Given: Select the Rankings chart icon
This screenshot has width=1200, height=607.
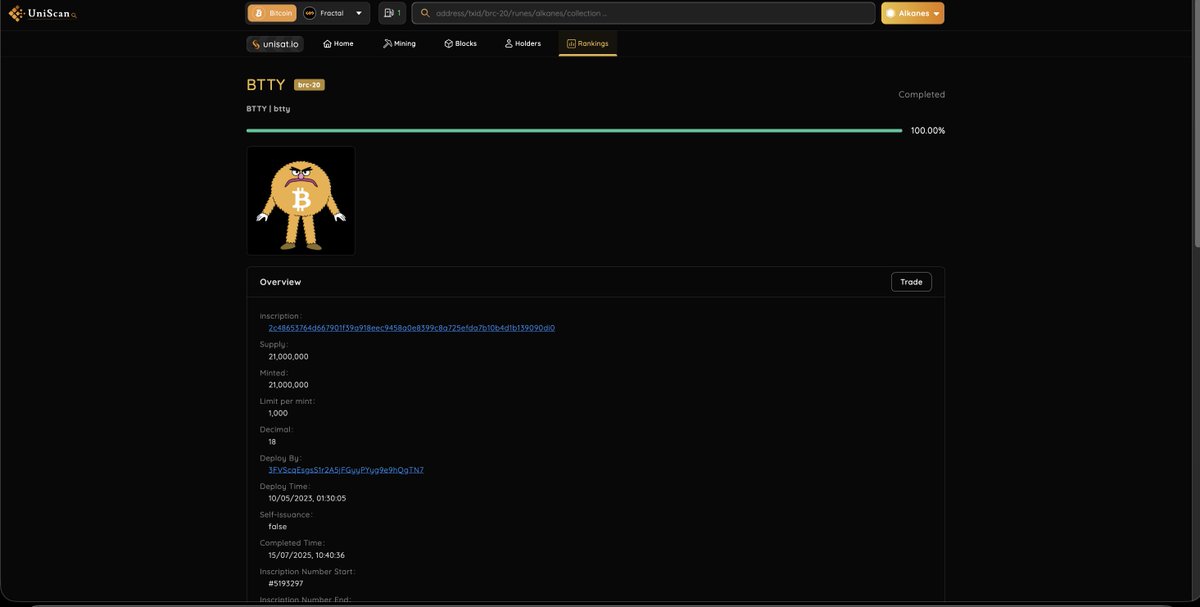Looking at the screenshot, I should click(x=570, y=42).
